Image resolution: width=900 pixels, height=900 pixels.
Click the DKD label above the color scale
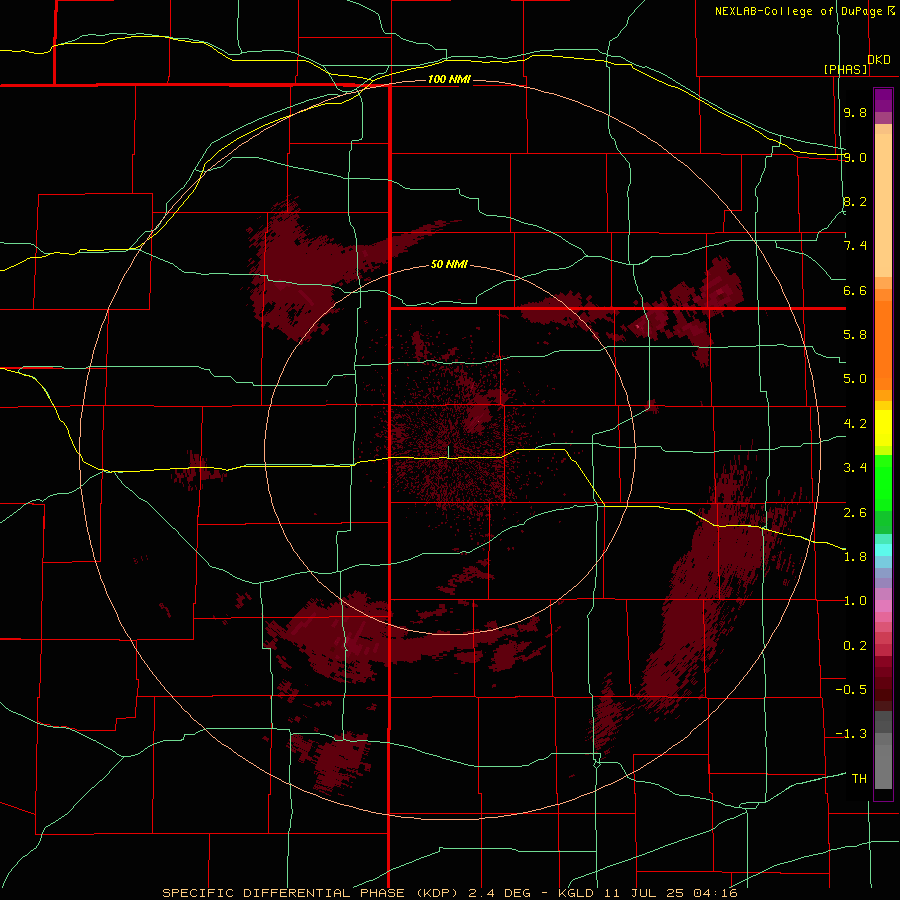coord(879,60)
